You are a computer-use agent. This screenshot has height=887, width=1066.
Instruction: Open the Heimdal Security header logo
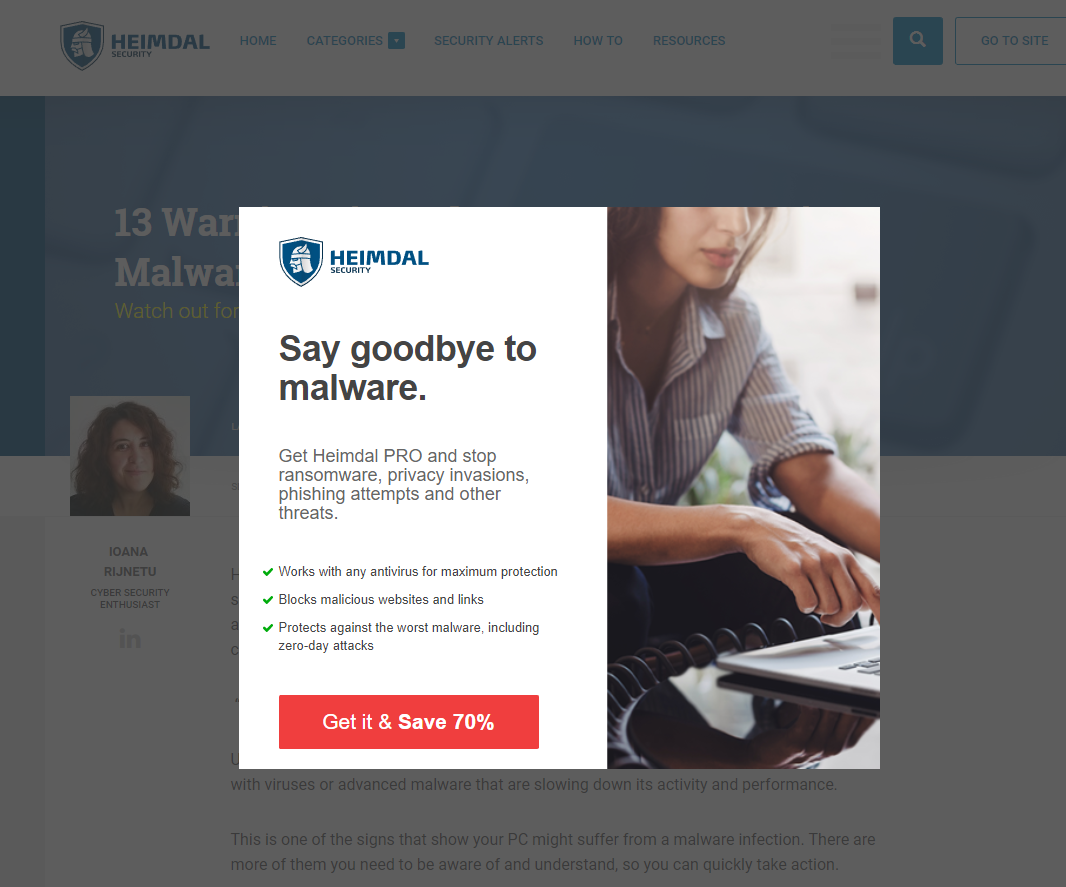tap(135, 45)
